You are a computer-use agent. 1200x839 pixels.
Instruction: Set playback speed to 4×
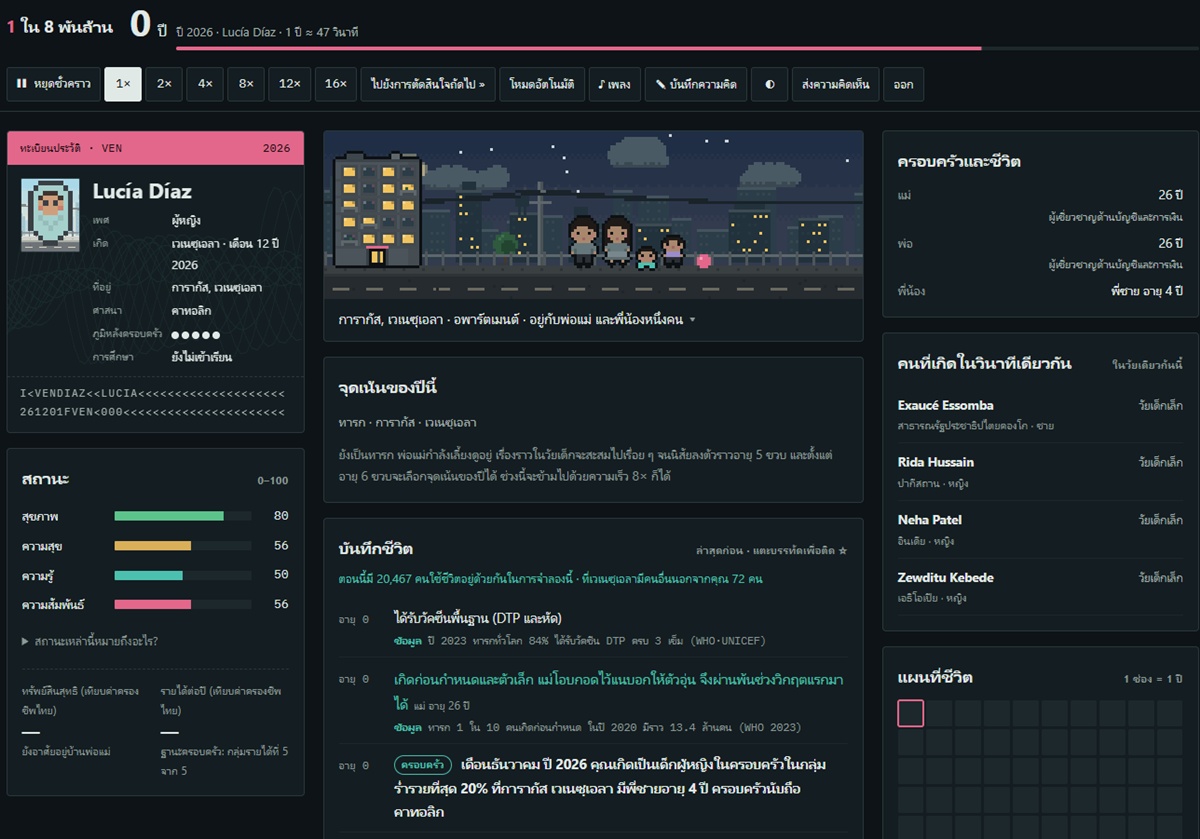tap(205, 85)
